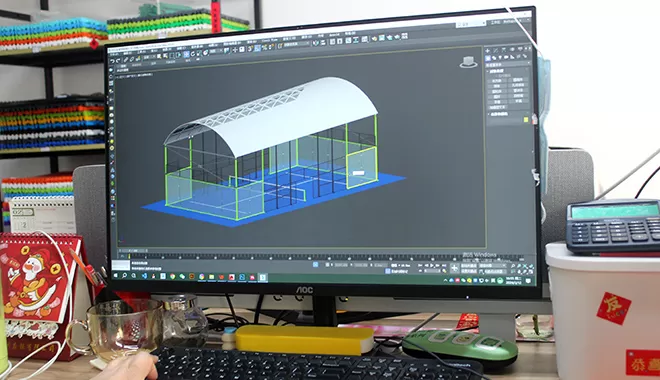The width and height of the screenshot is (660, 380).
Task: Select the Rotate transform tool
Action: pos(193,54)
